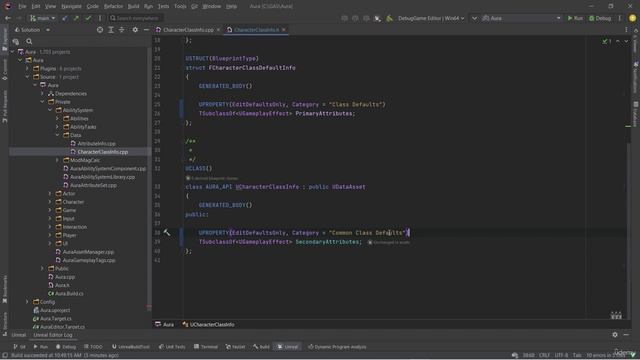Click the collapse all icon in Solution panel
The height and width of the screenshot is (360, 640).
[x=122, y=30]
